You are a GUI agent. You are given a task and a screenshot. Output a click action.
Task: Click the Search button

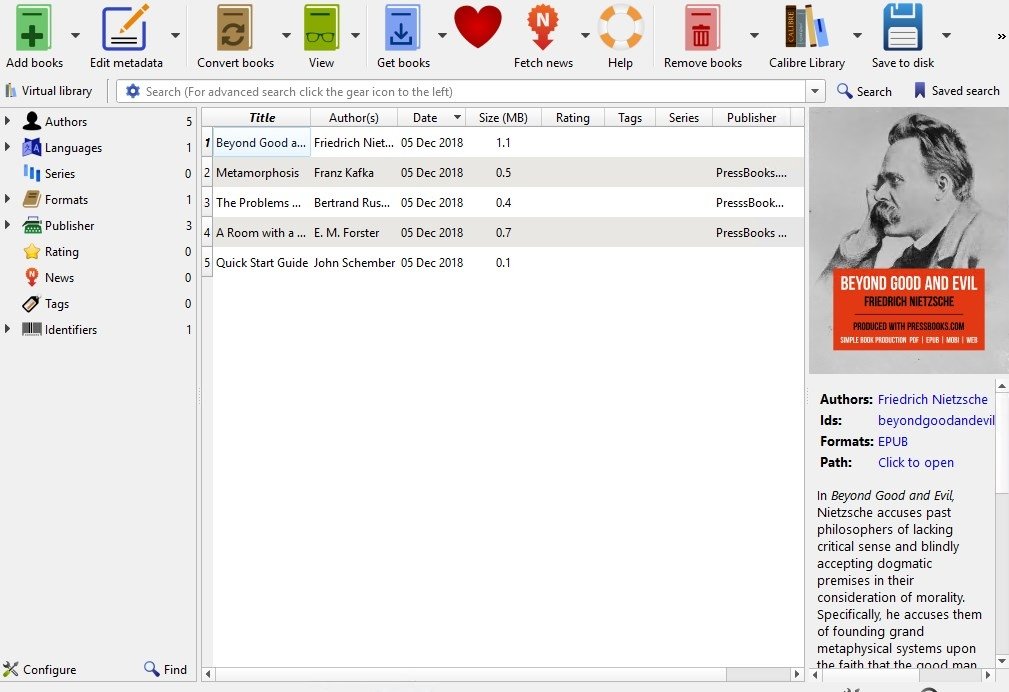click(x=864, y=91)
